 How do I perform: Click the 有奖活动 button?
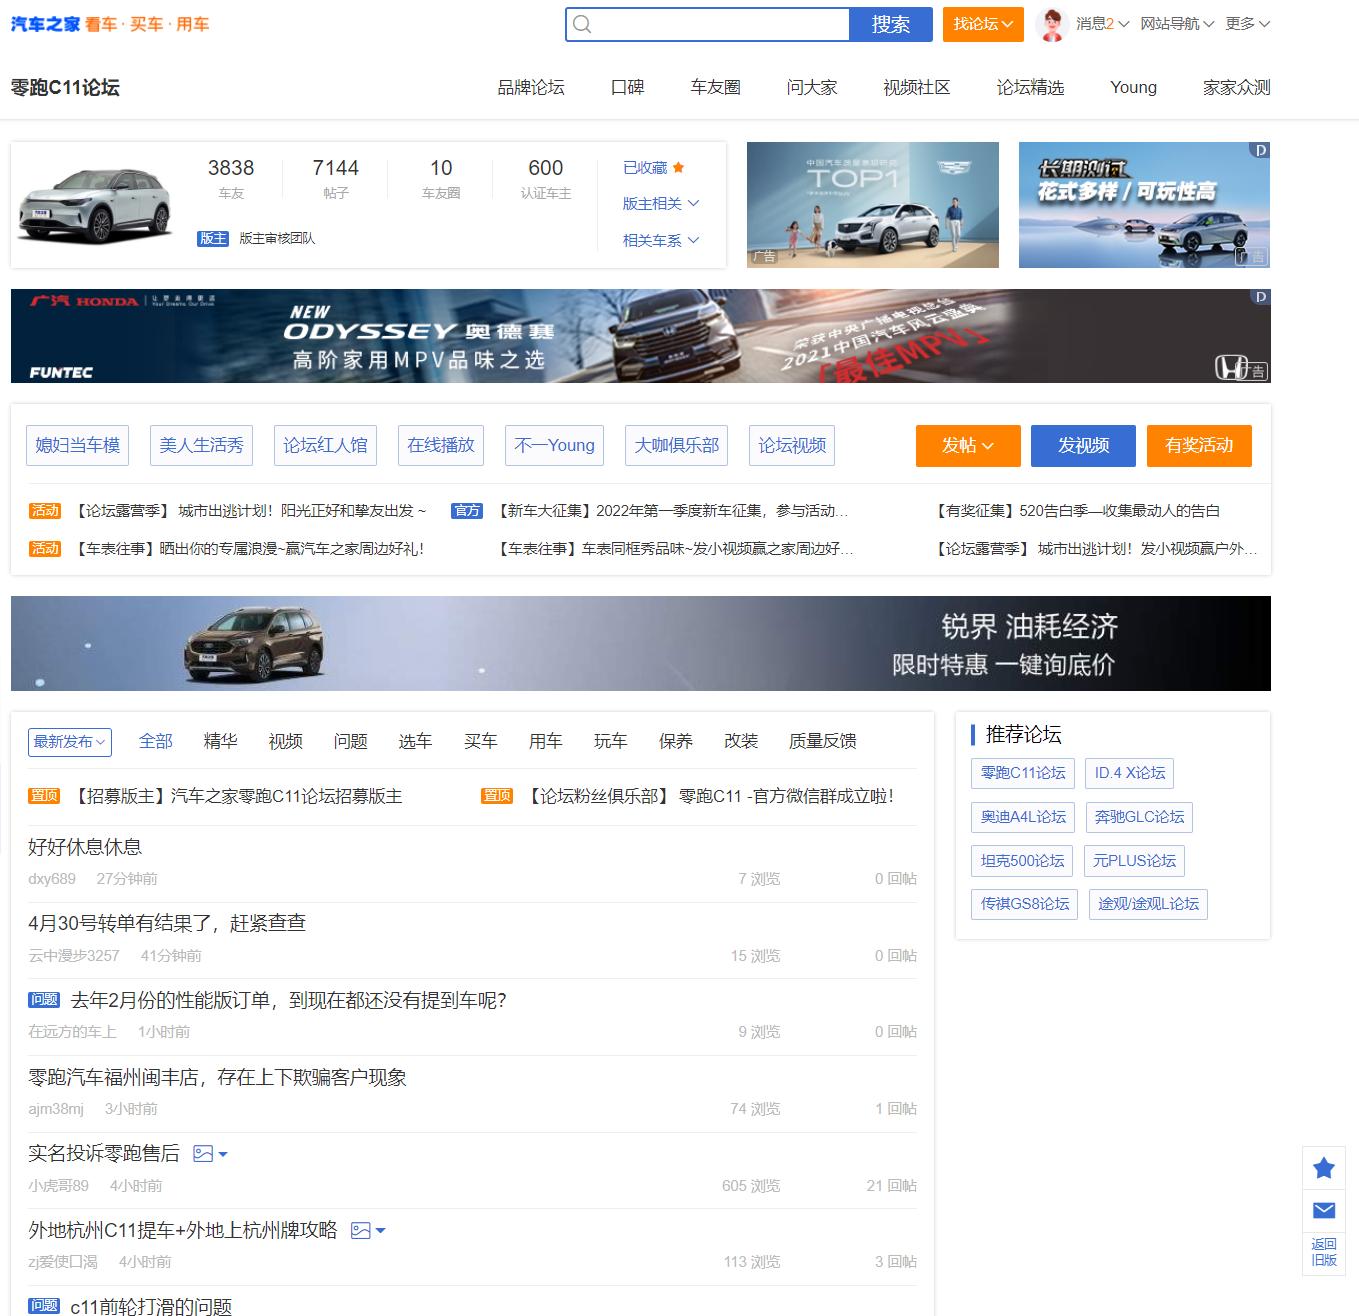tap(1198, 446)
